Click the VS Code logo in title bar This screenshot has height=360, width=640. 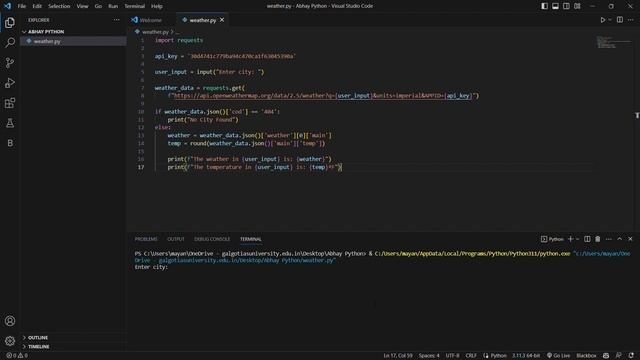(x=7, y=6)
